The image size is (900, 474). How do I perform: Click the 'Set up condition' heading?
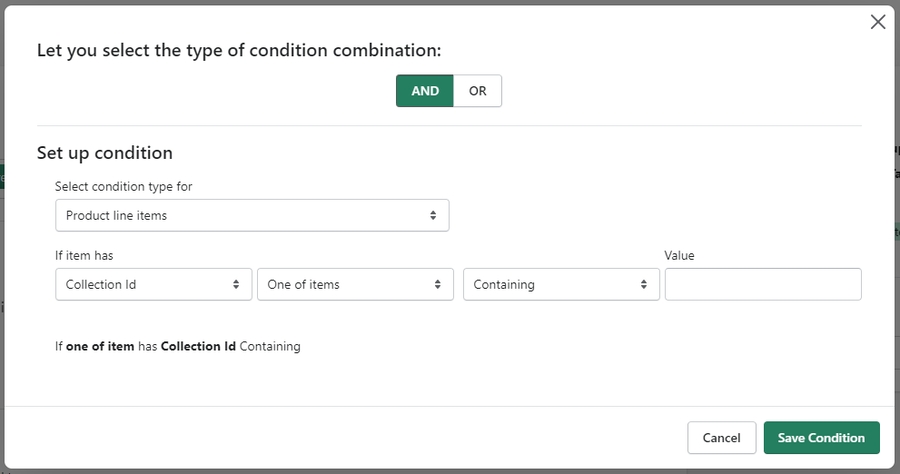click(105, 153)
